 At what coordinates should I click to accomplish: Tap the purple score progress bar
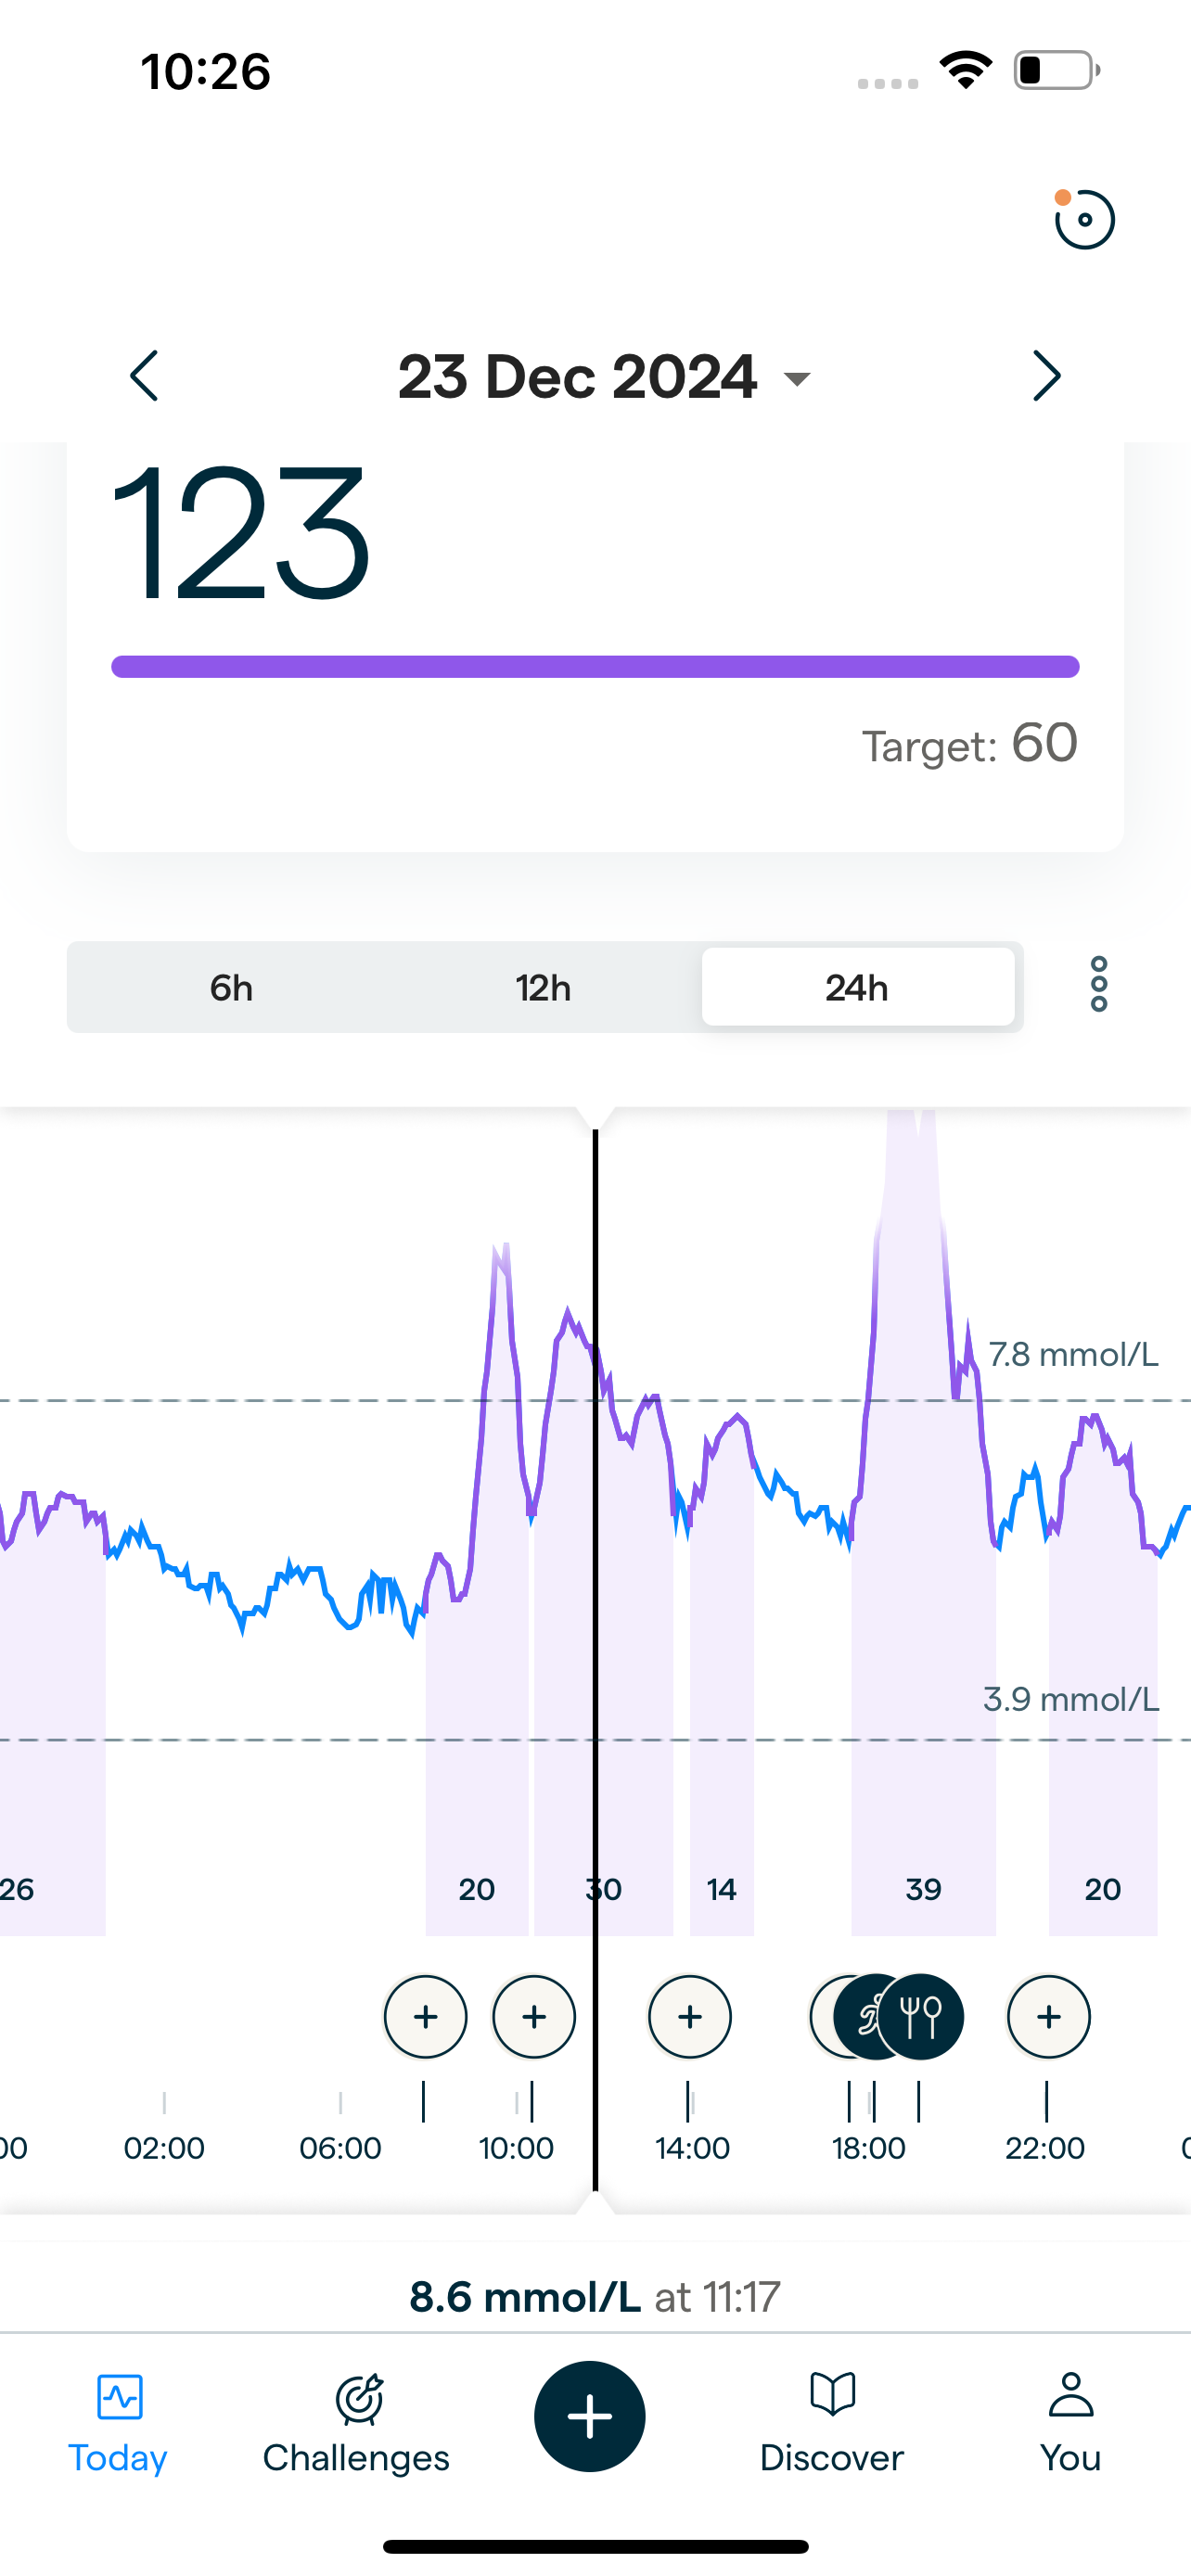coord(595,667)
